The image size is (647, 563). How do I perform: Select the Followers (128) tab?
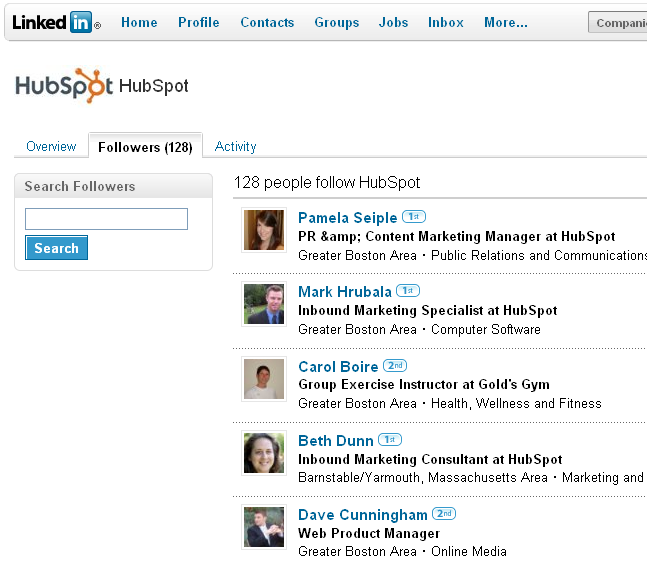click(x=145, y=147)
